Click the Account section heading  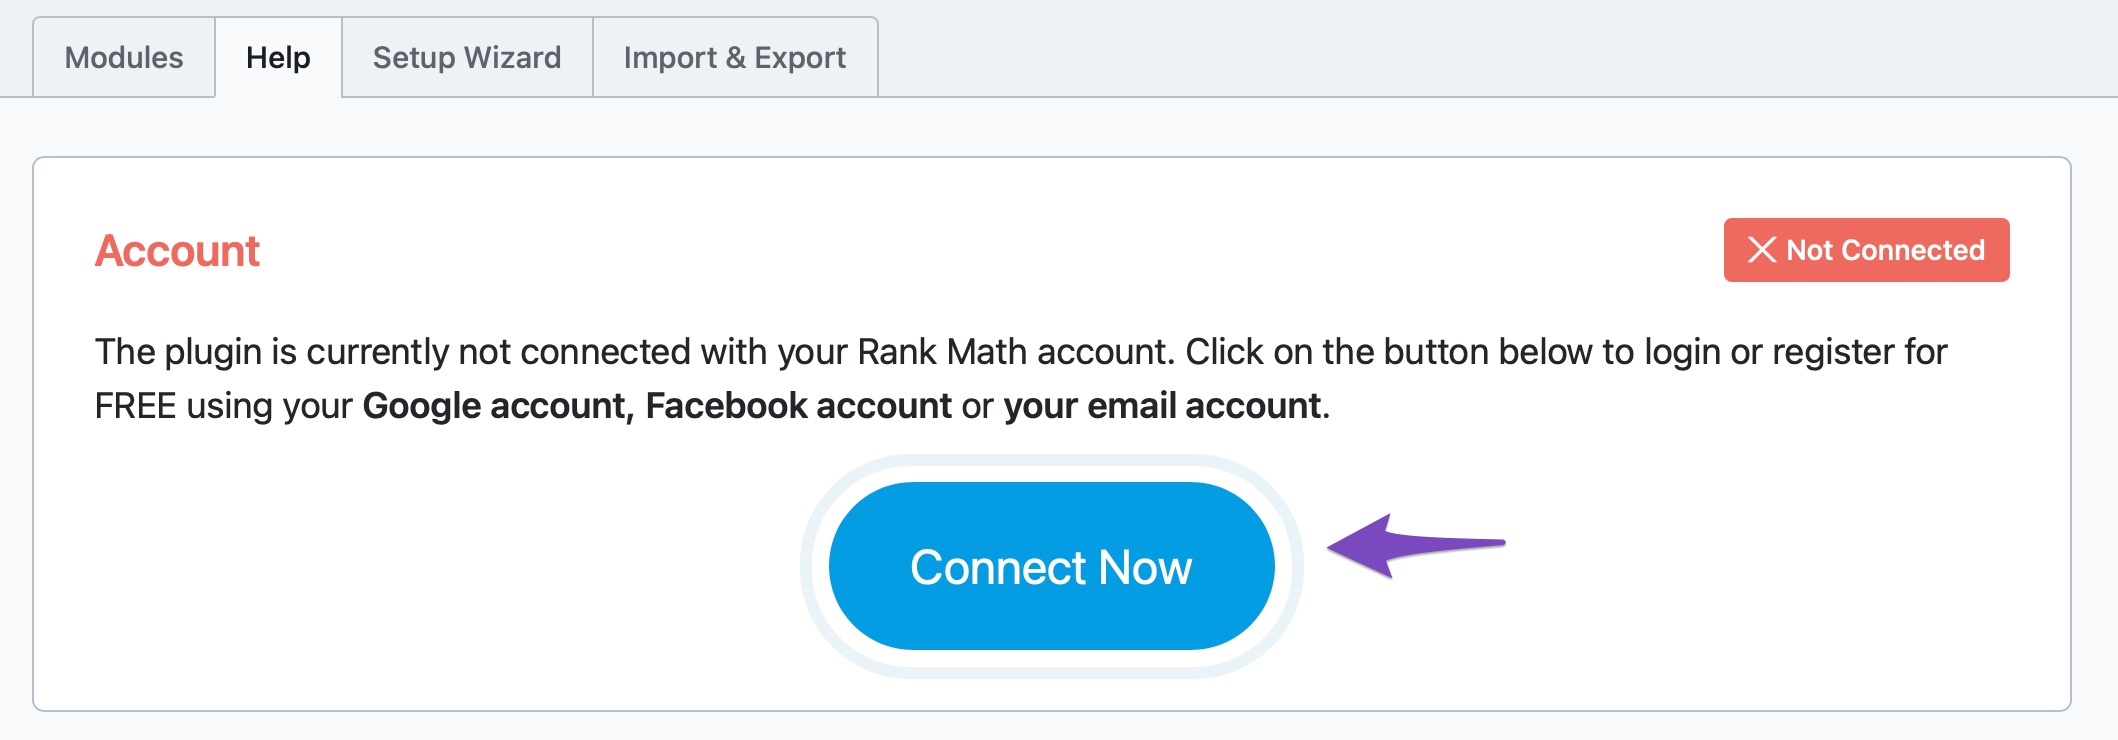click(175, 250)
